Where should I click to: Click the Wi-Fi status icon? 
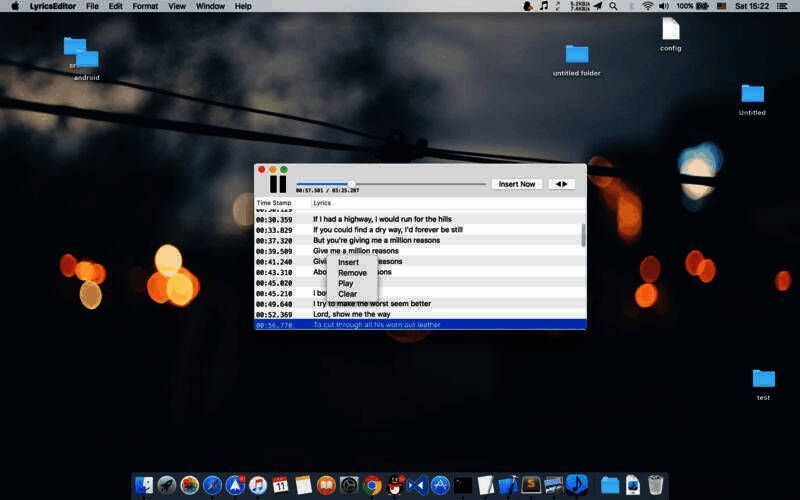(647, 6)
